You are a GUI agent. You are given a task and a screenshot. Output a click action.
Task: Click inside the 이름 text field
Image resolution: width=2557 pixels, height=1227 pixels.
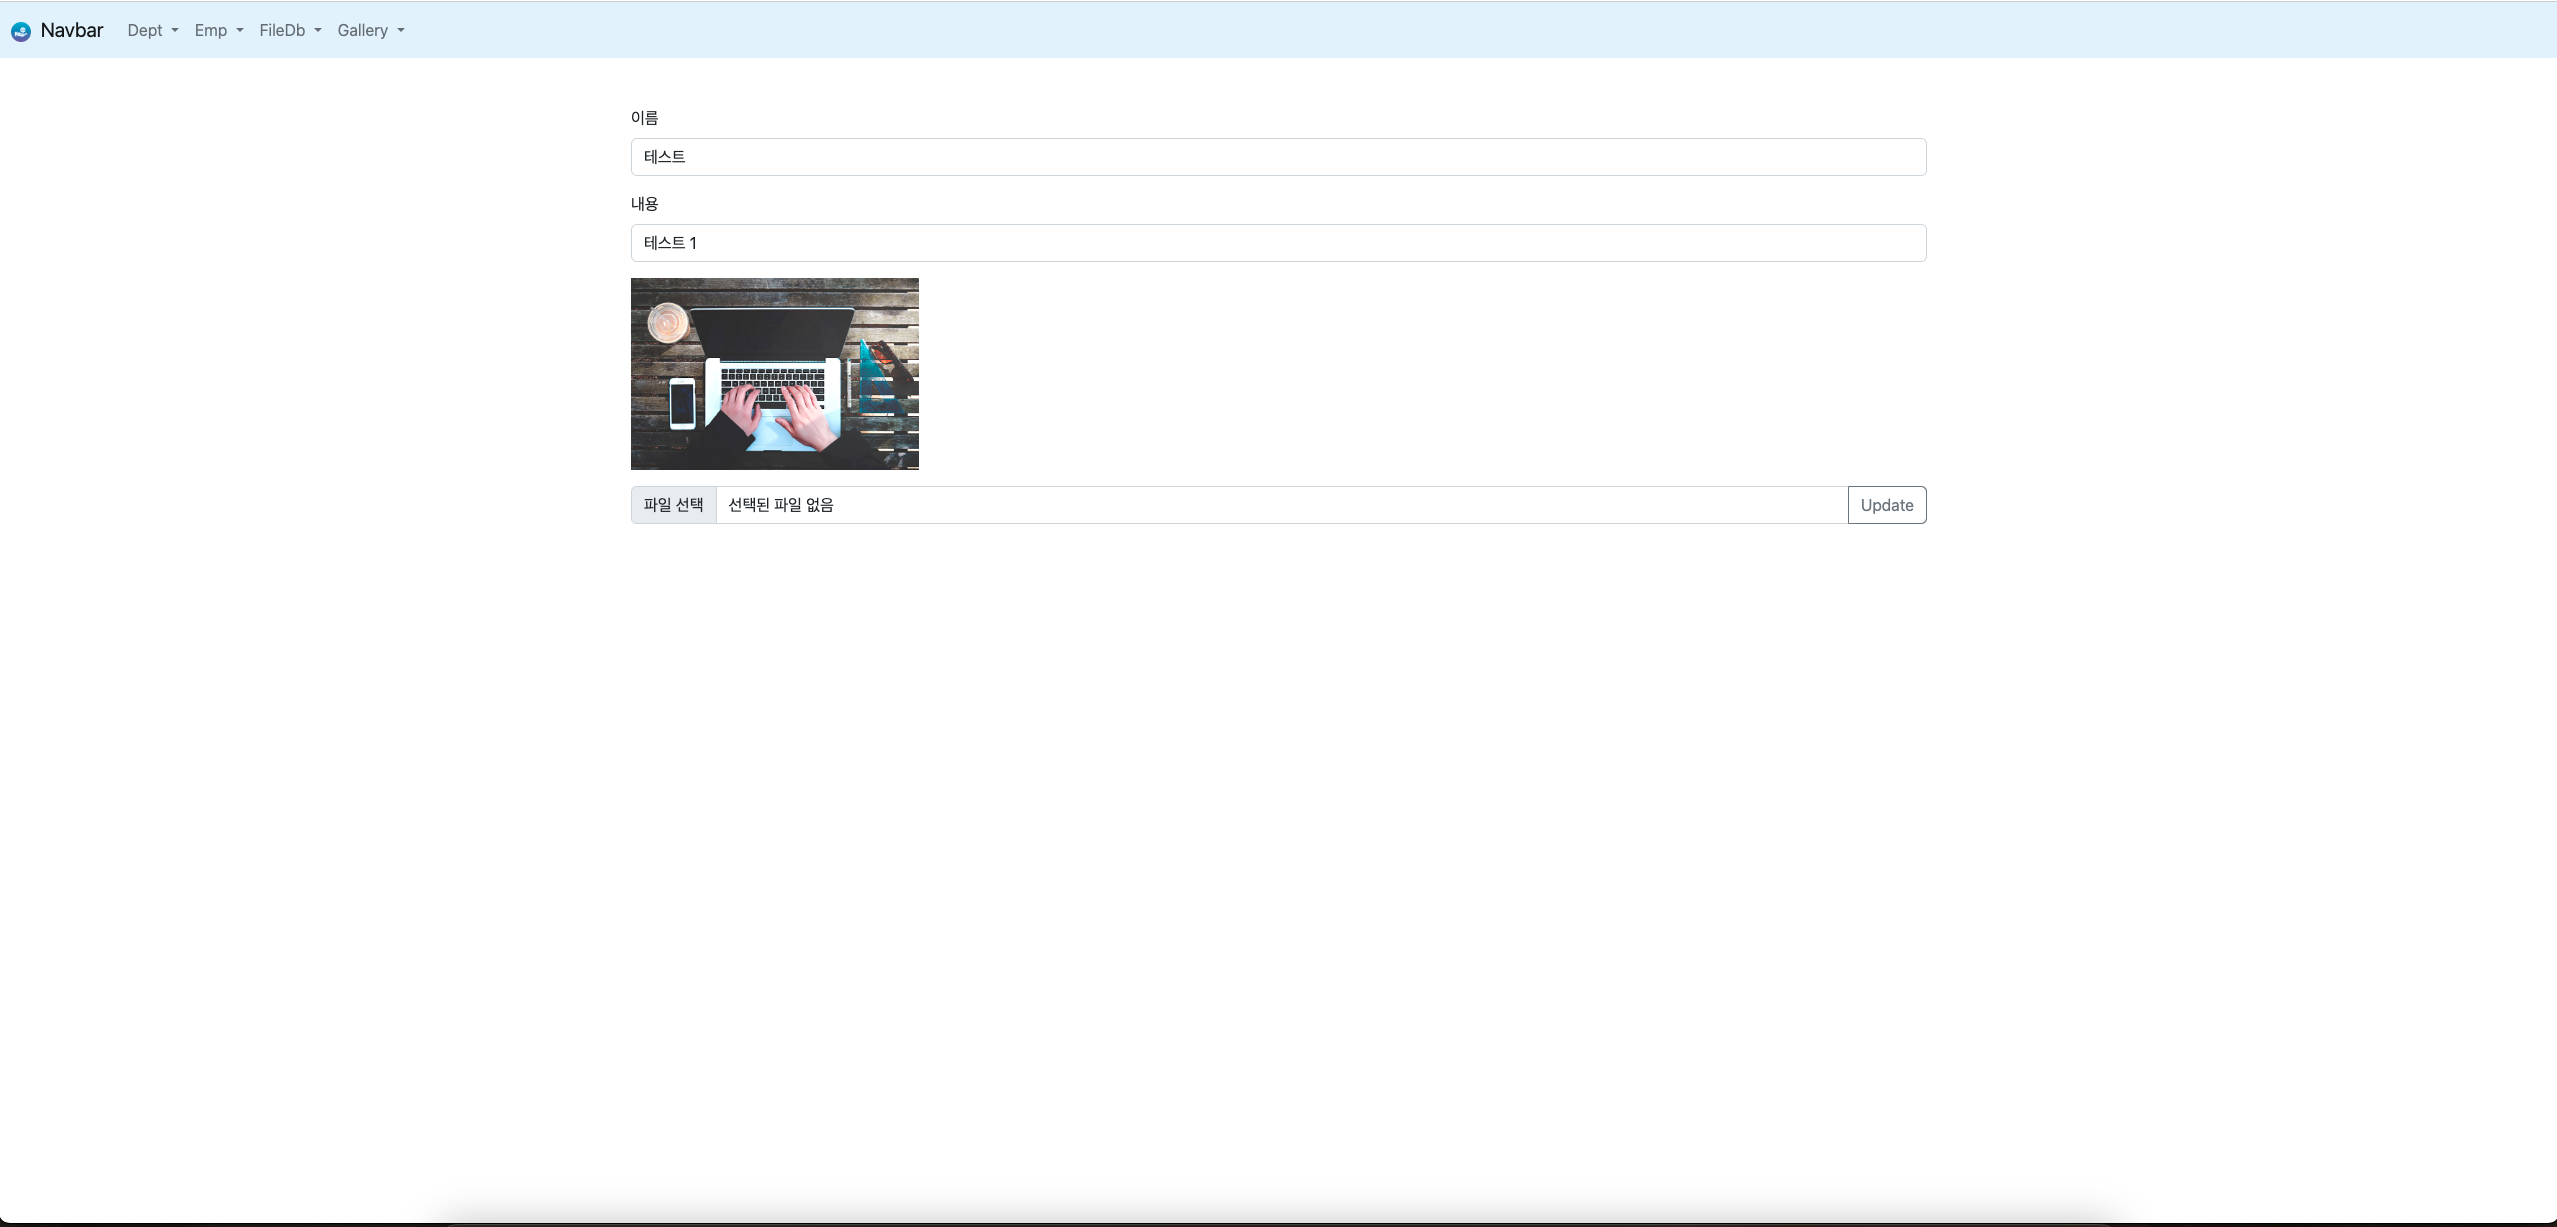[1277, 156]
